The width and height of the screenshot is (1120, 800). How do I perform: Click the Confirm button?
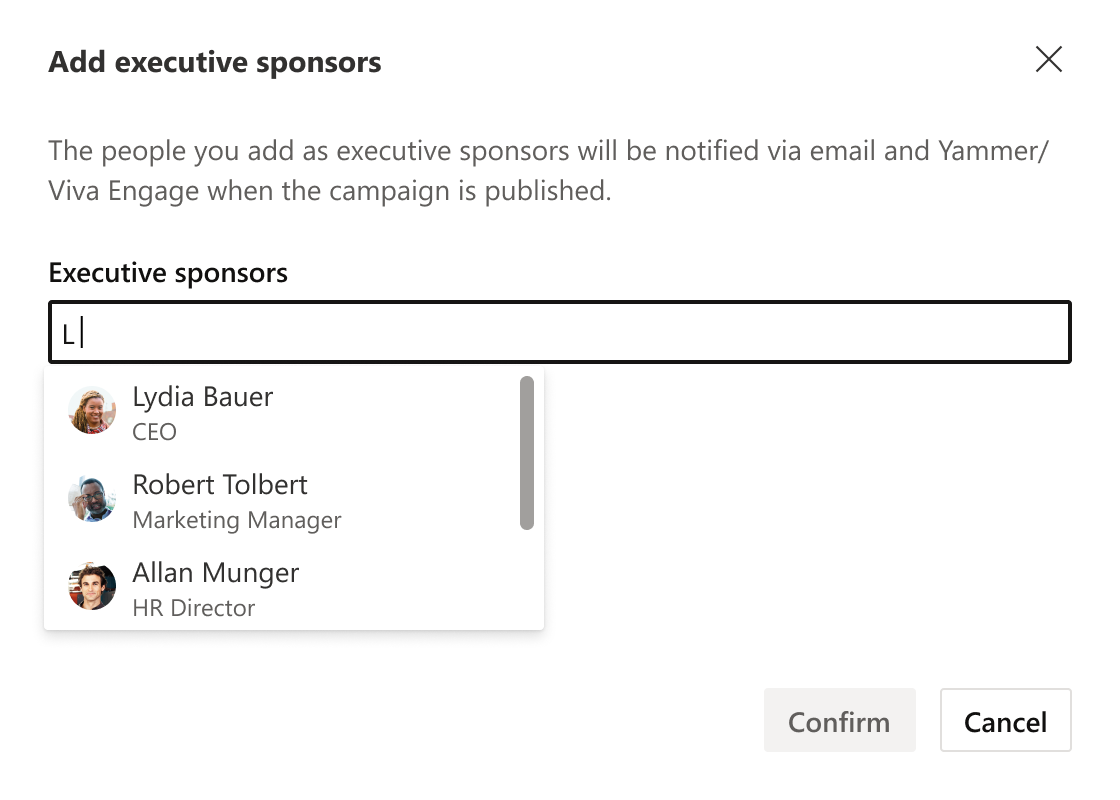[839, 720]
